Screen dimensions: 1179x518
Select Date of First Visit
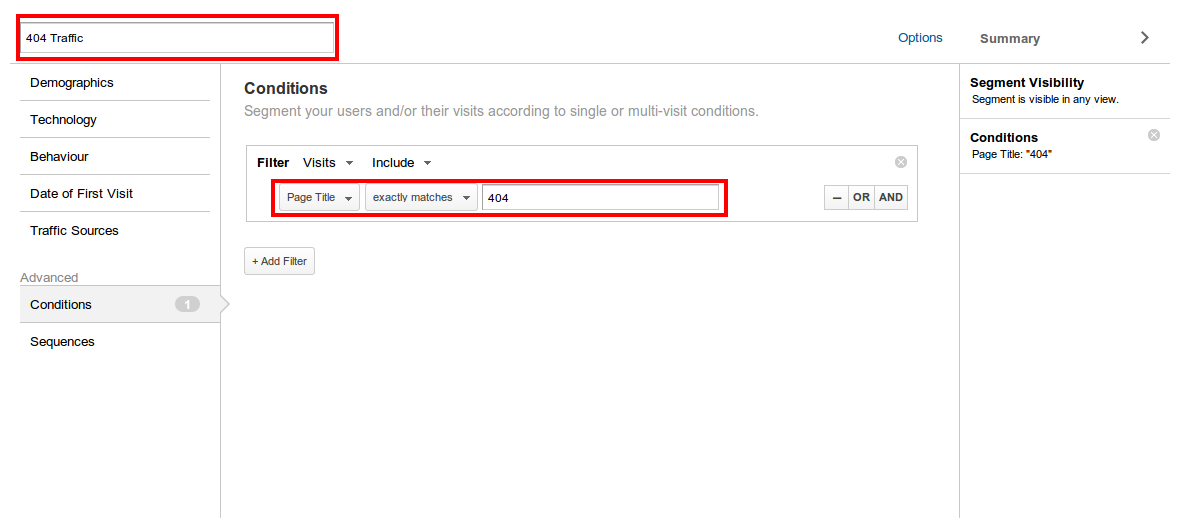pyautogui.click(x=81, y=194)
